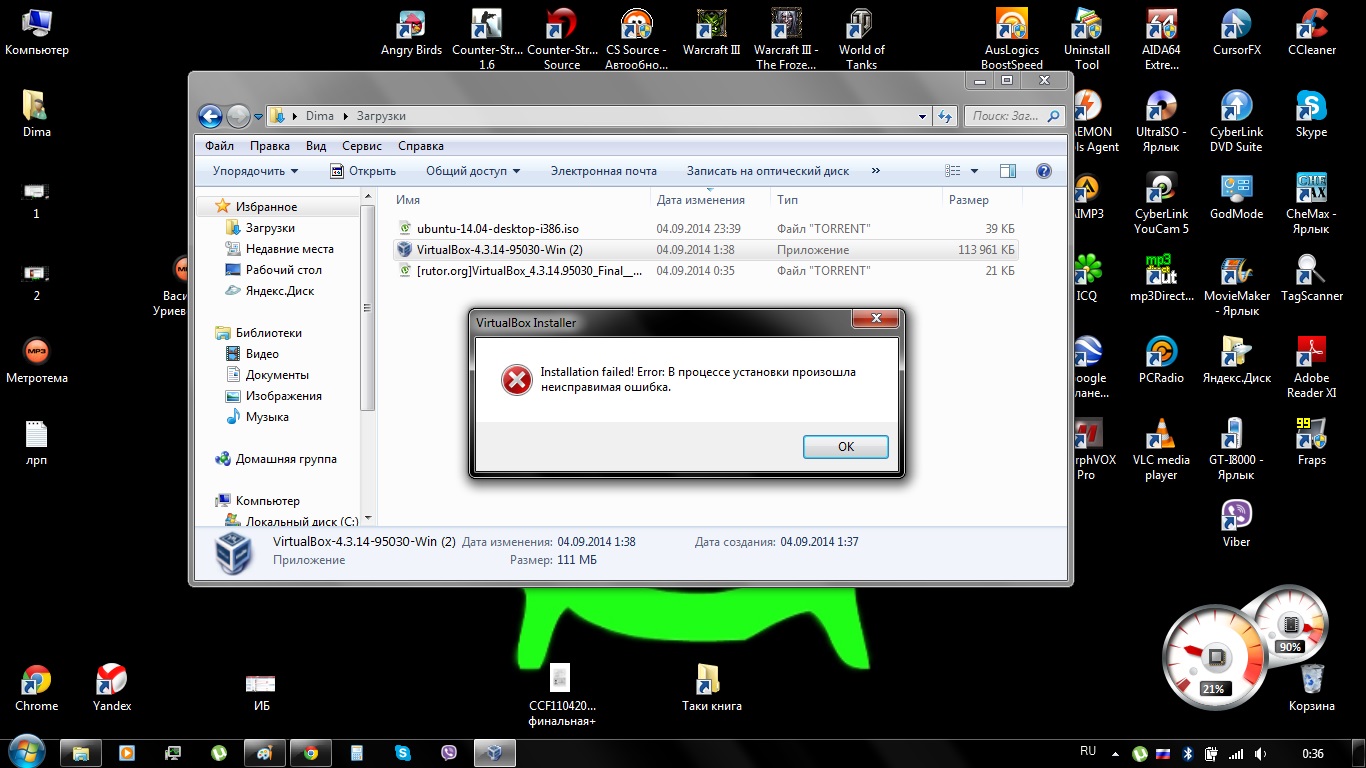This screenshot has width=1366, height=768.
Task: Open the Сервис menu
Action: (x=361, y=146)
